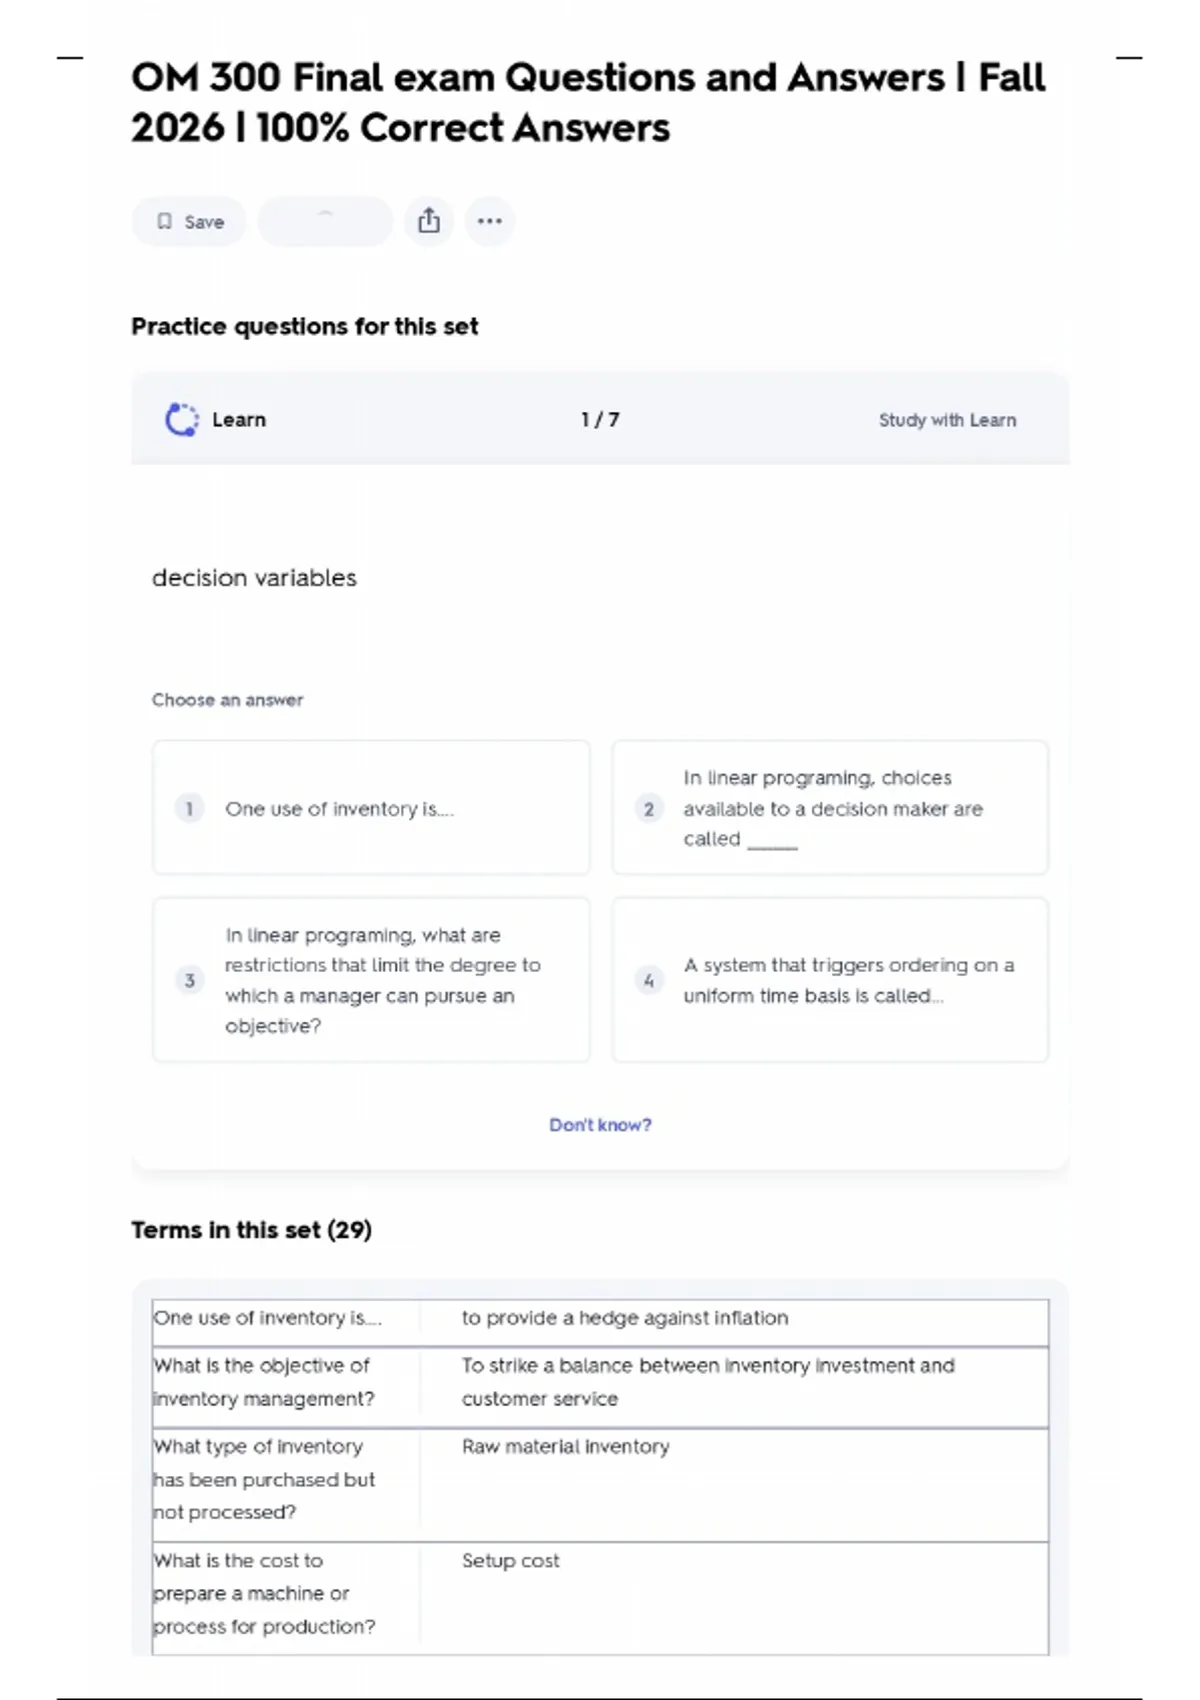This screenshot has height=1700, width=1200.
Task: Click the 'Study with Learn' link
Action: pos(947,420)
